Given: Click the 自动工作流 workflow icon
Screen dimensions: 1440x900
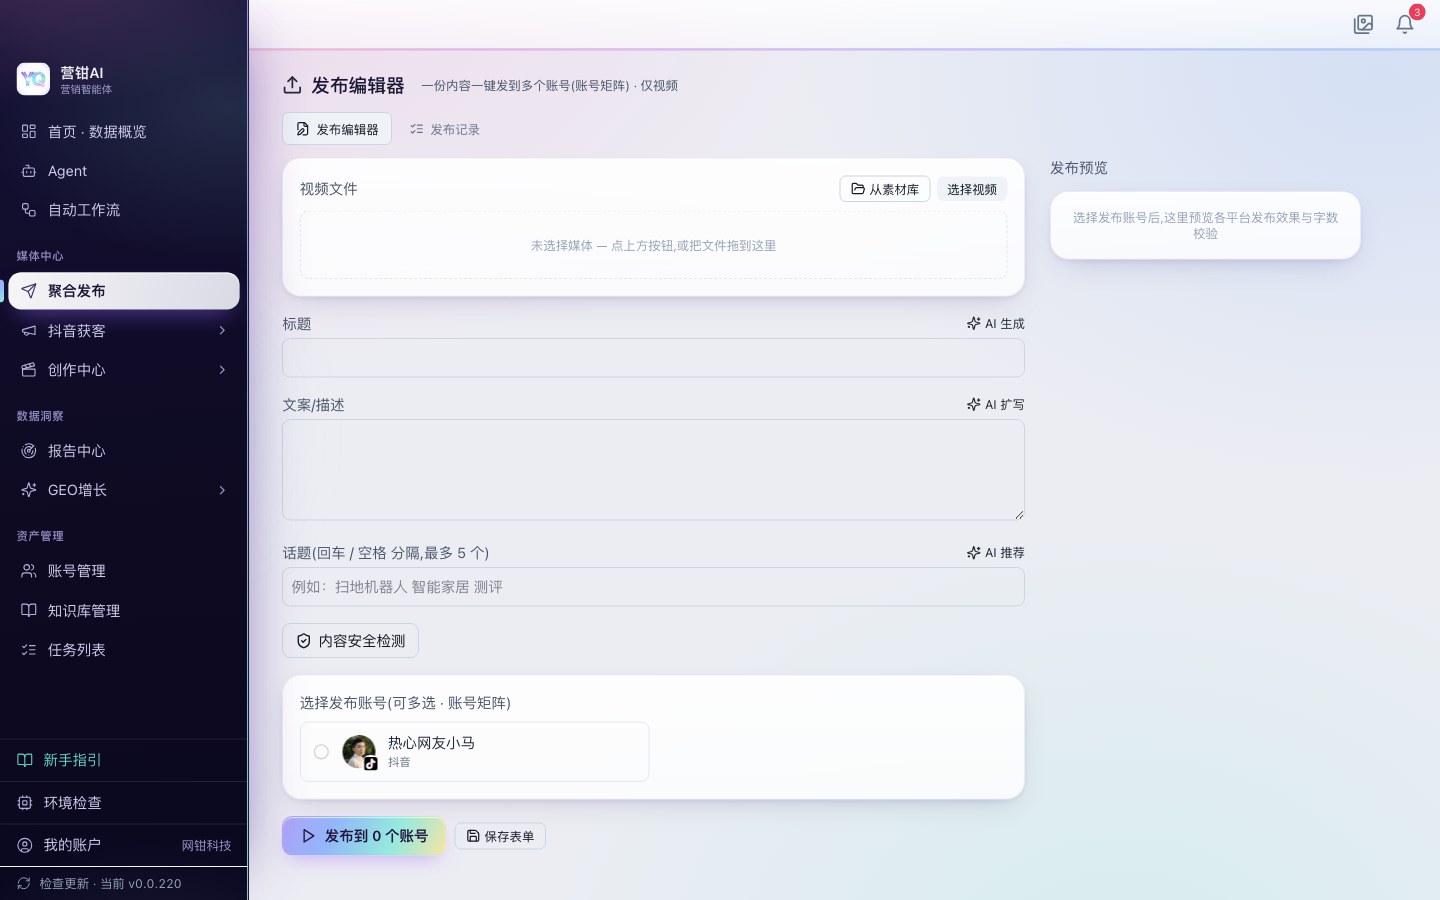Looking at the screenshot, I should [x=29, y=210].
